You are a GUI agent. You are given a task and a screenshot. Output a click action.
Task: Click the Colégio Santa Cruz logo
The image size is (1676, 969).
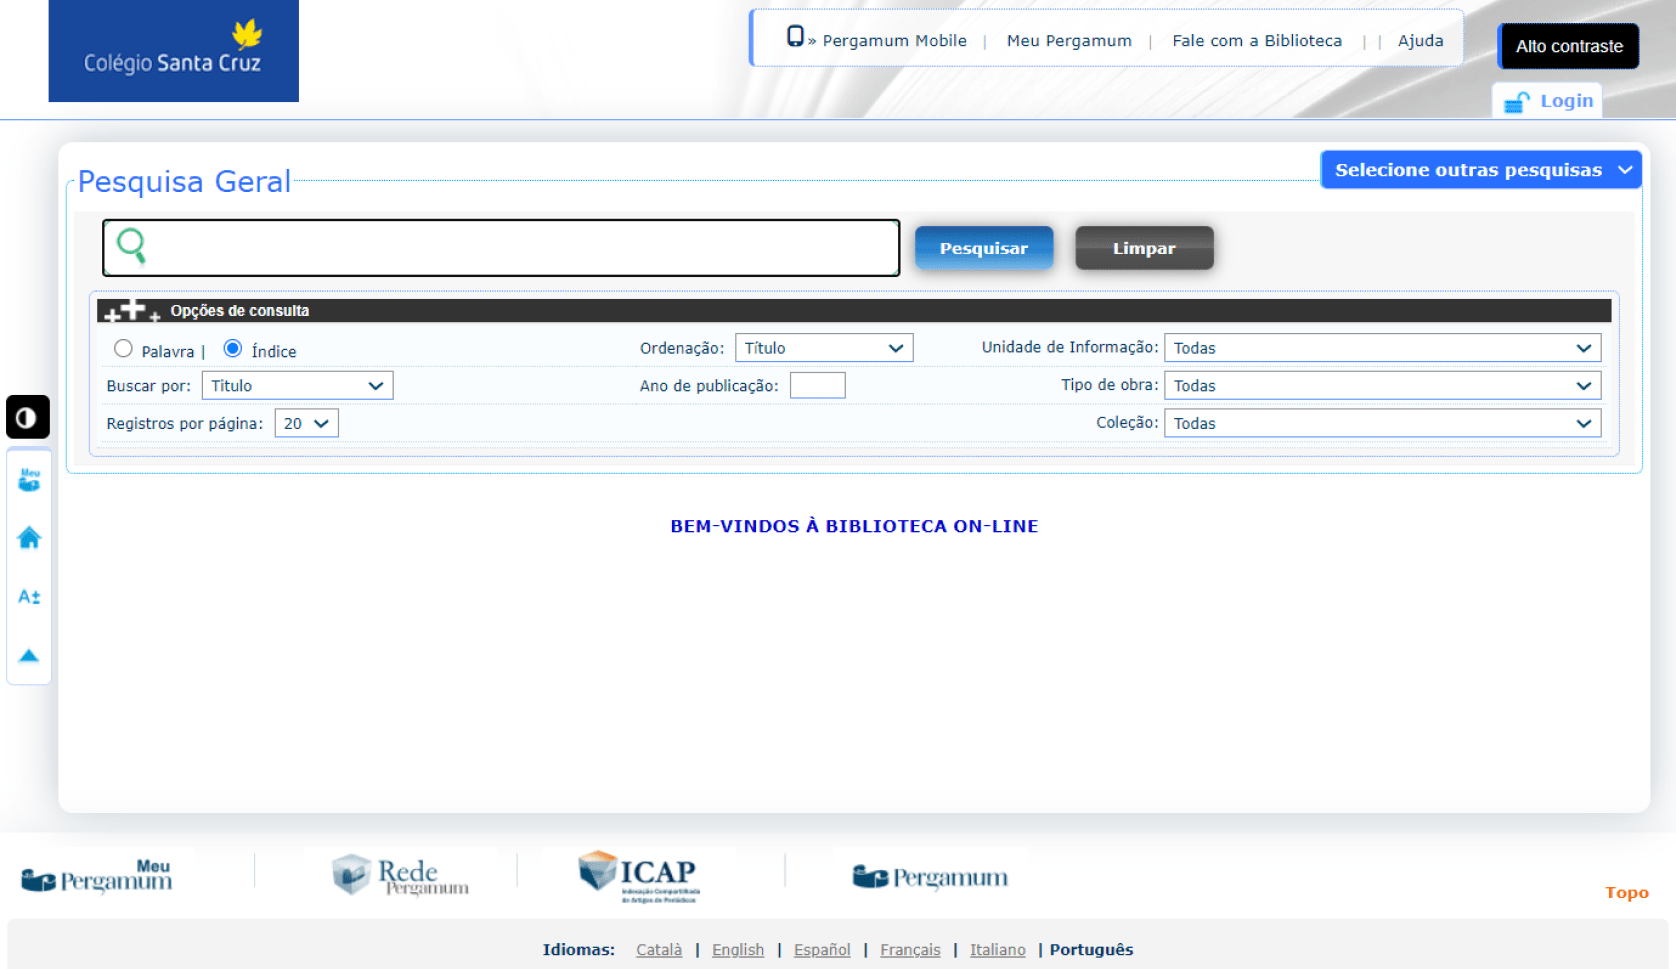173,51
